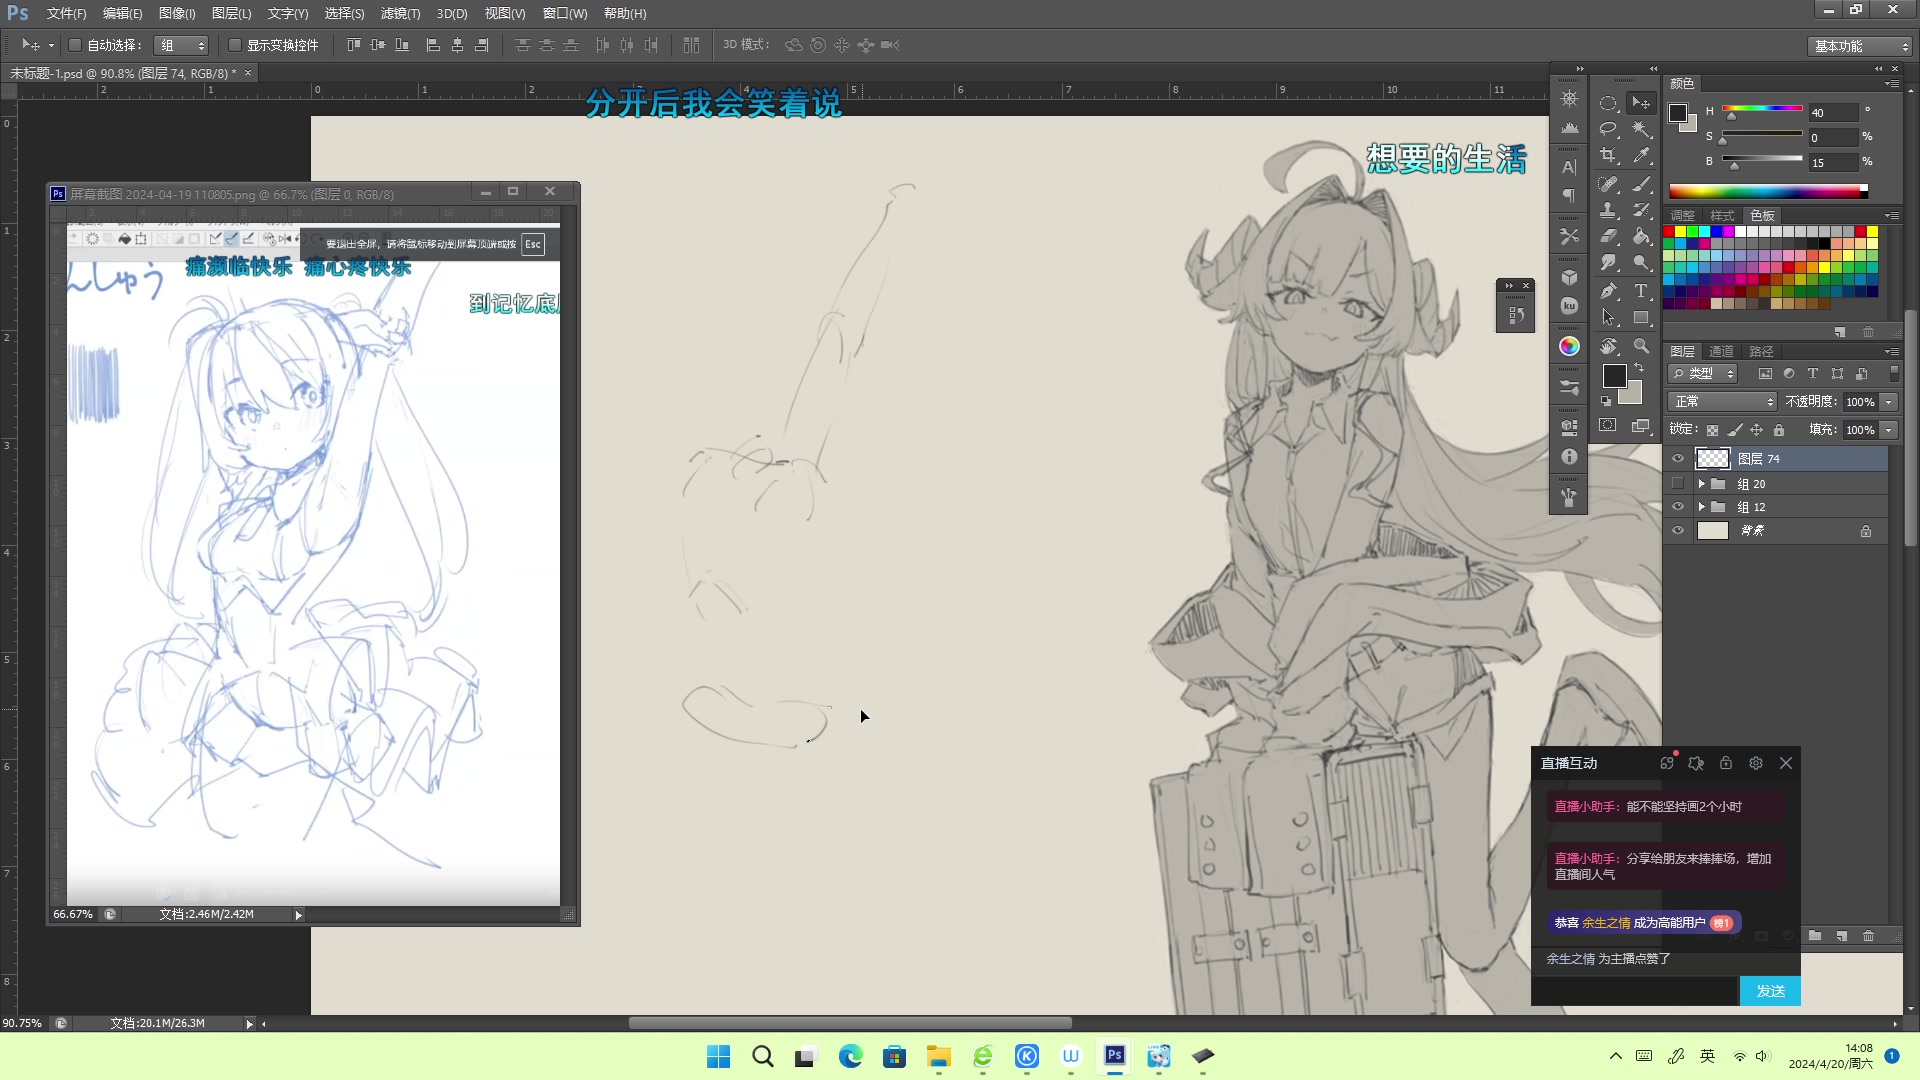Viewport: 1920px width, 1080px height.
Task: Enable show transform controls (显示变换控件) checkbox
Action: click(235, 45)
